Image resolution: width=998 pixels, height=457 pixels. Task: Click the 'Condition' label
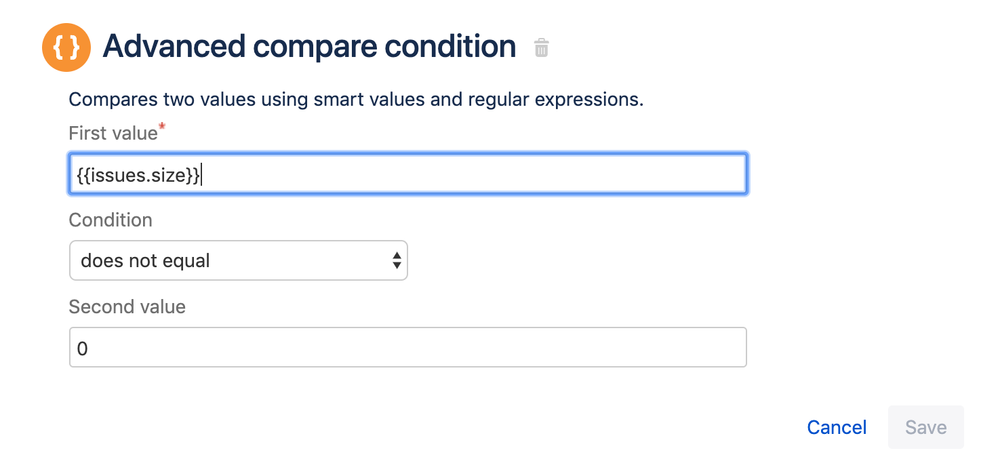tap(110, 220)
